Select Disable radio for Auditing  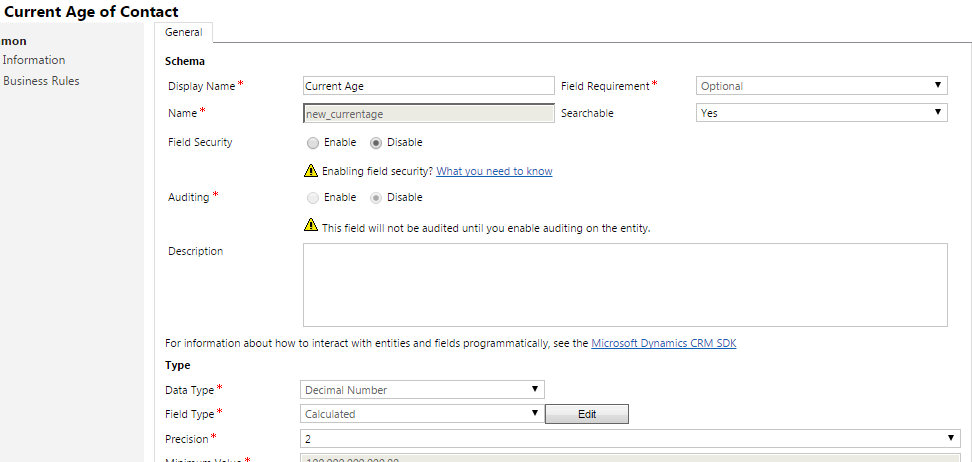[376, 198]
